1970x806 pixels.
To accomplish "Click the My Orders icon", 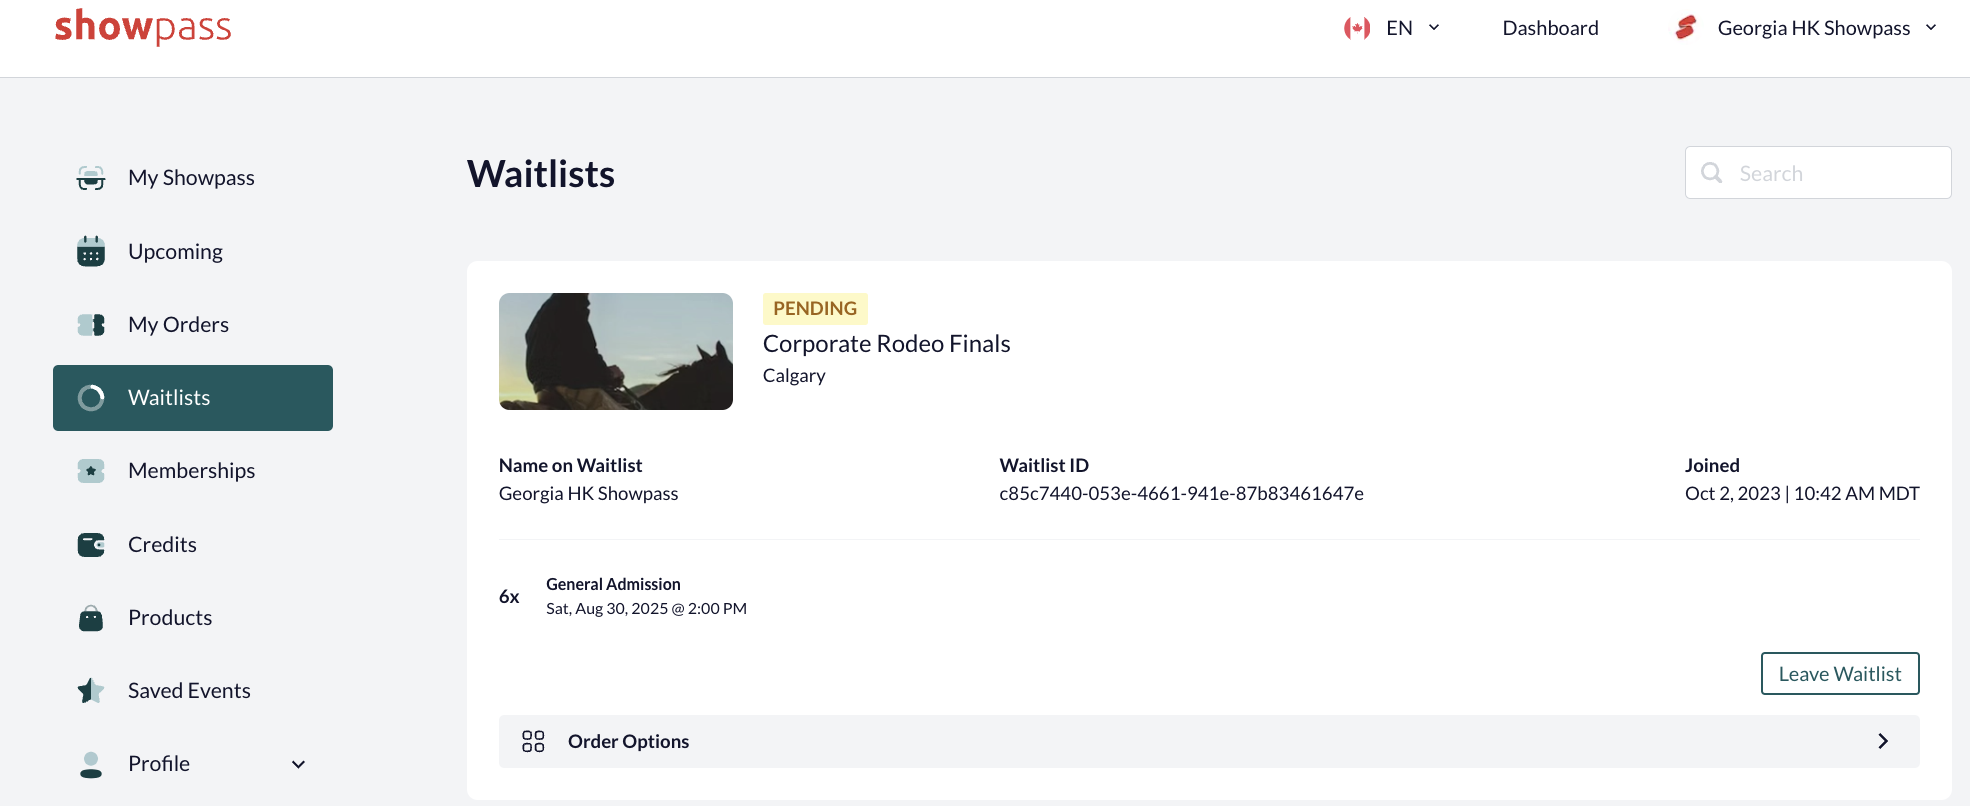I will 91,325.
